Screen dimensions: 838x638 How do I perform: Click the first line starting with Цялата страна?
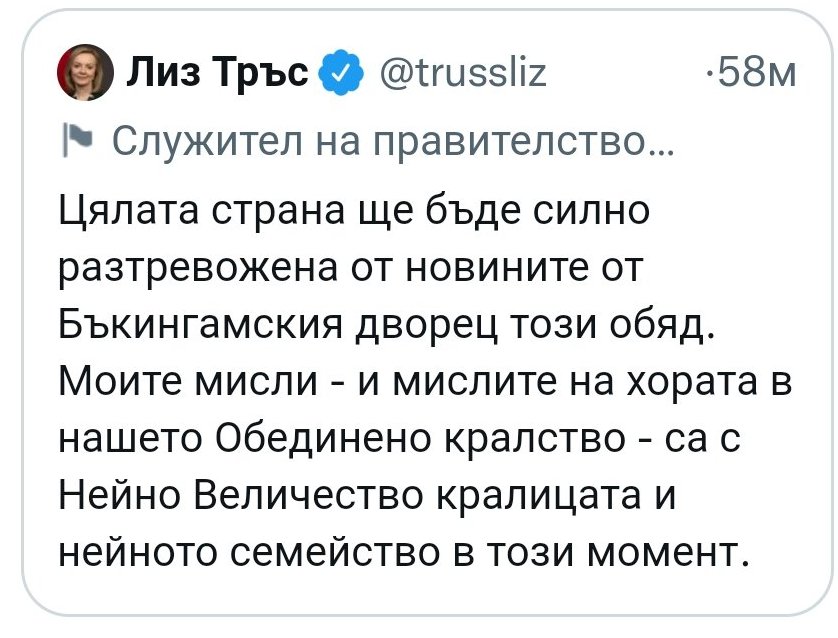[355, 211]
